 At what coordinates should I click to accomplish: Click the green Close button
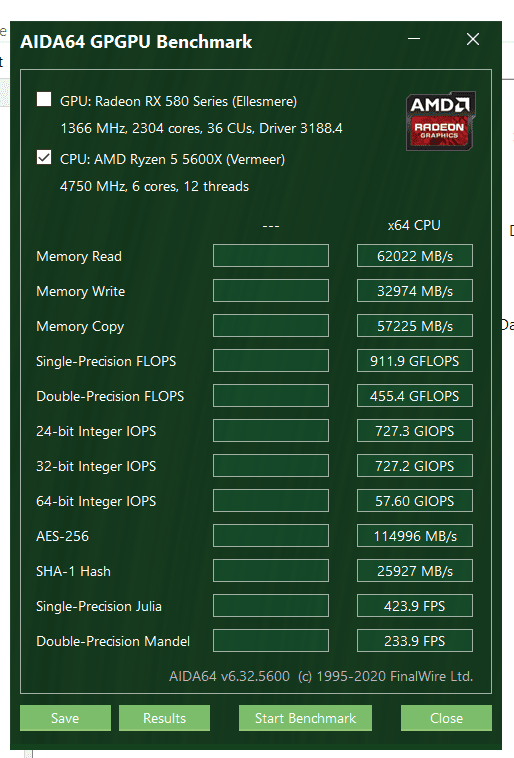click(x=446, y=718)
